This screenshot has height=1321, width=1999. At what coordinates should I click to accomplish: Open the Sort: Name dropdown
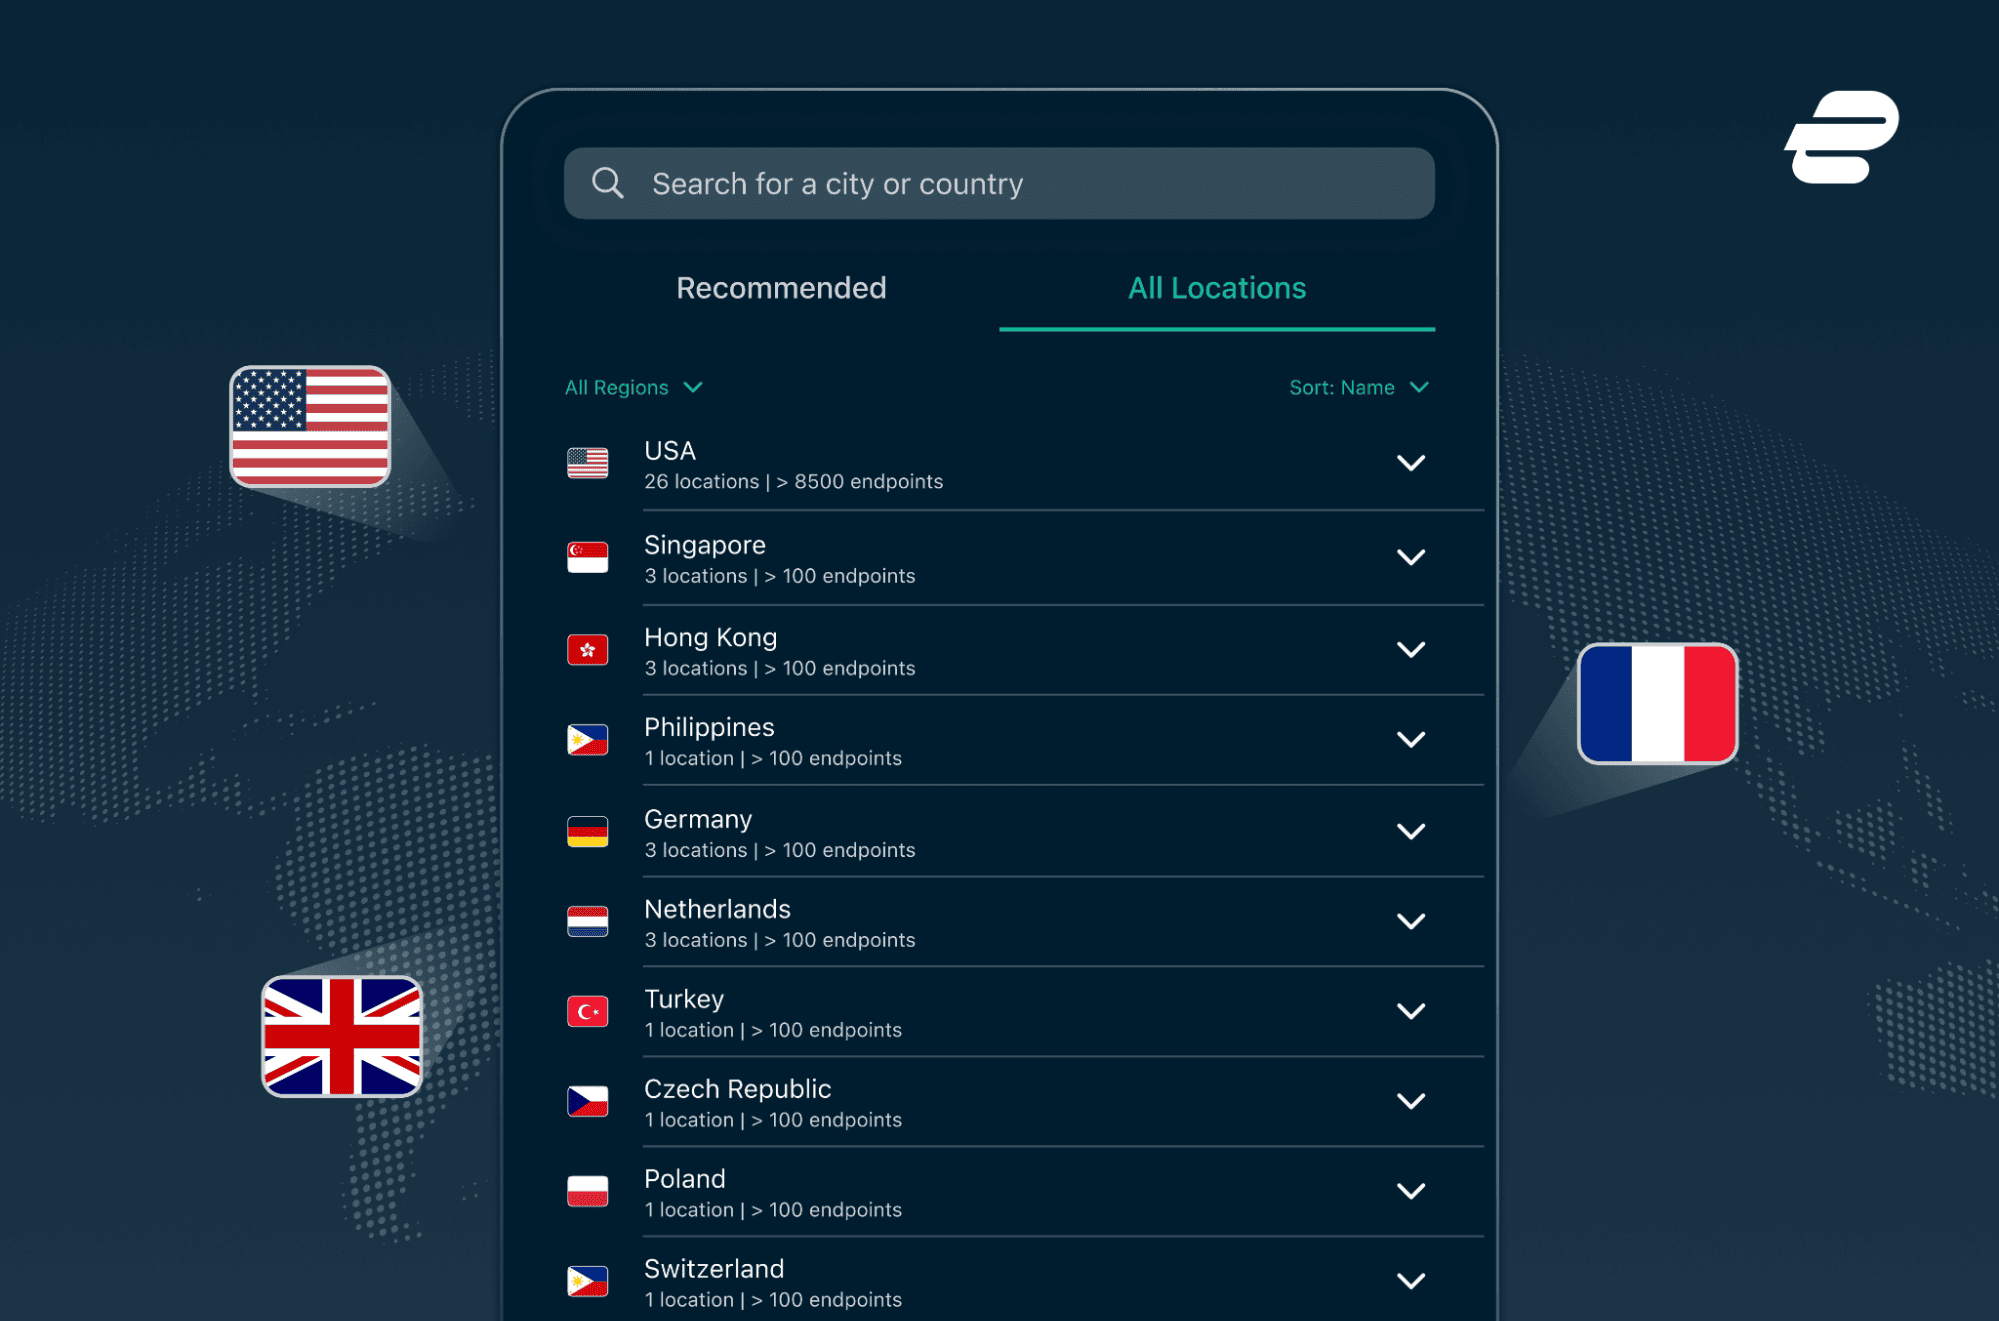coord(1359,387)
